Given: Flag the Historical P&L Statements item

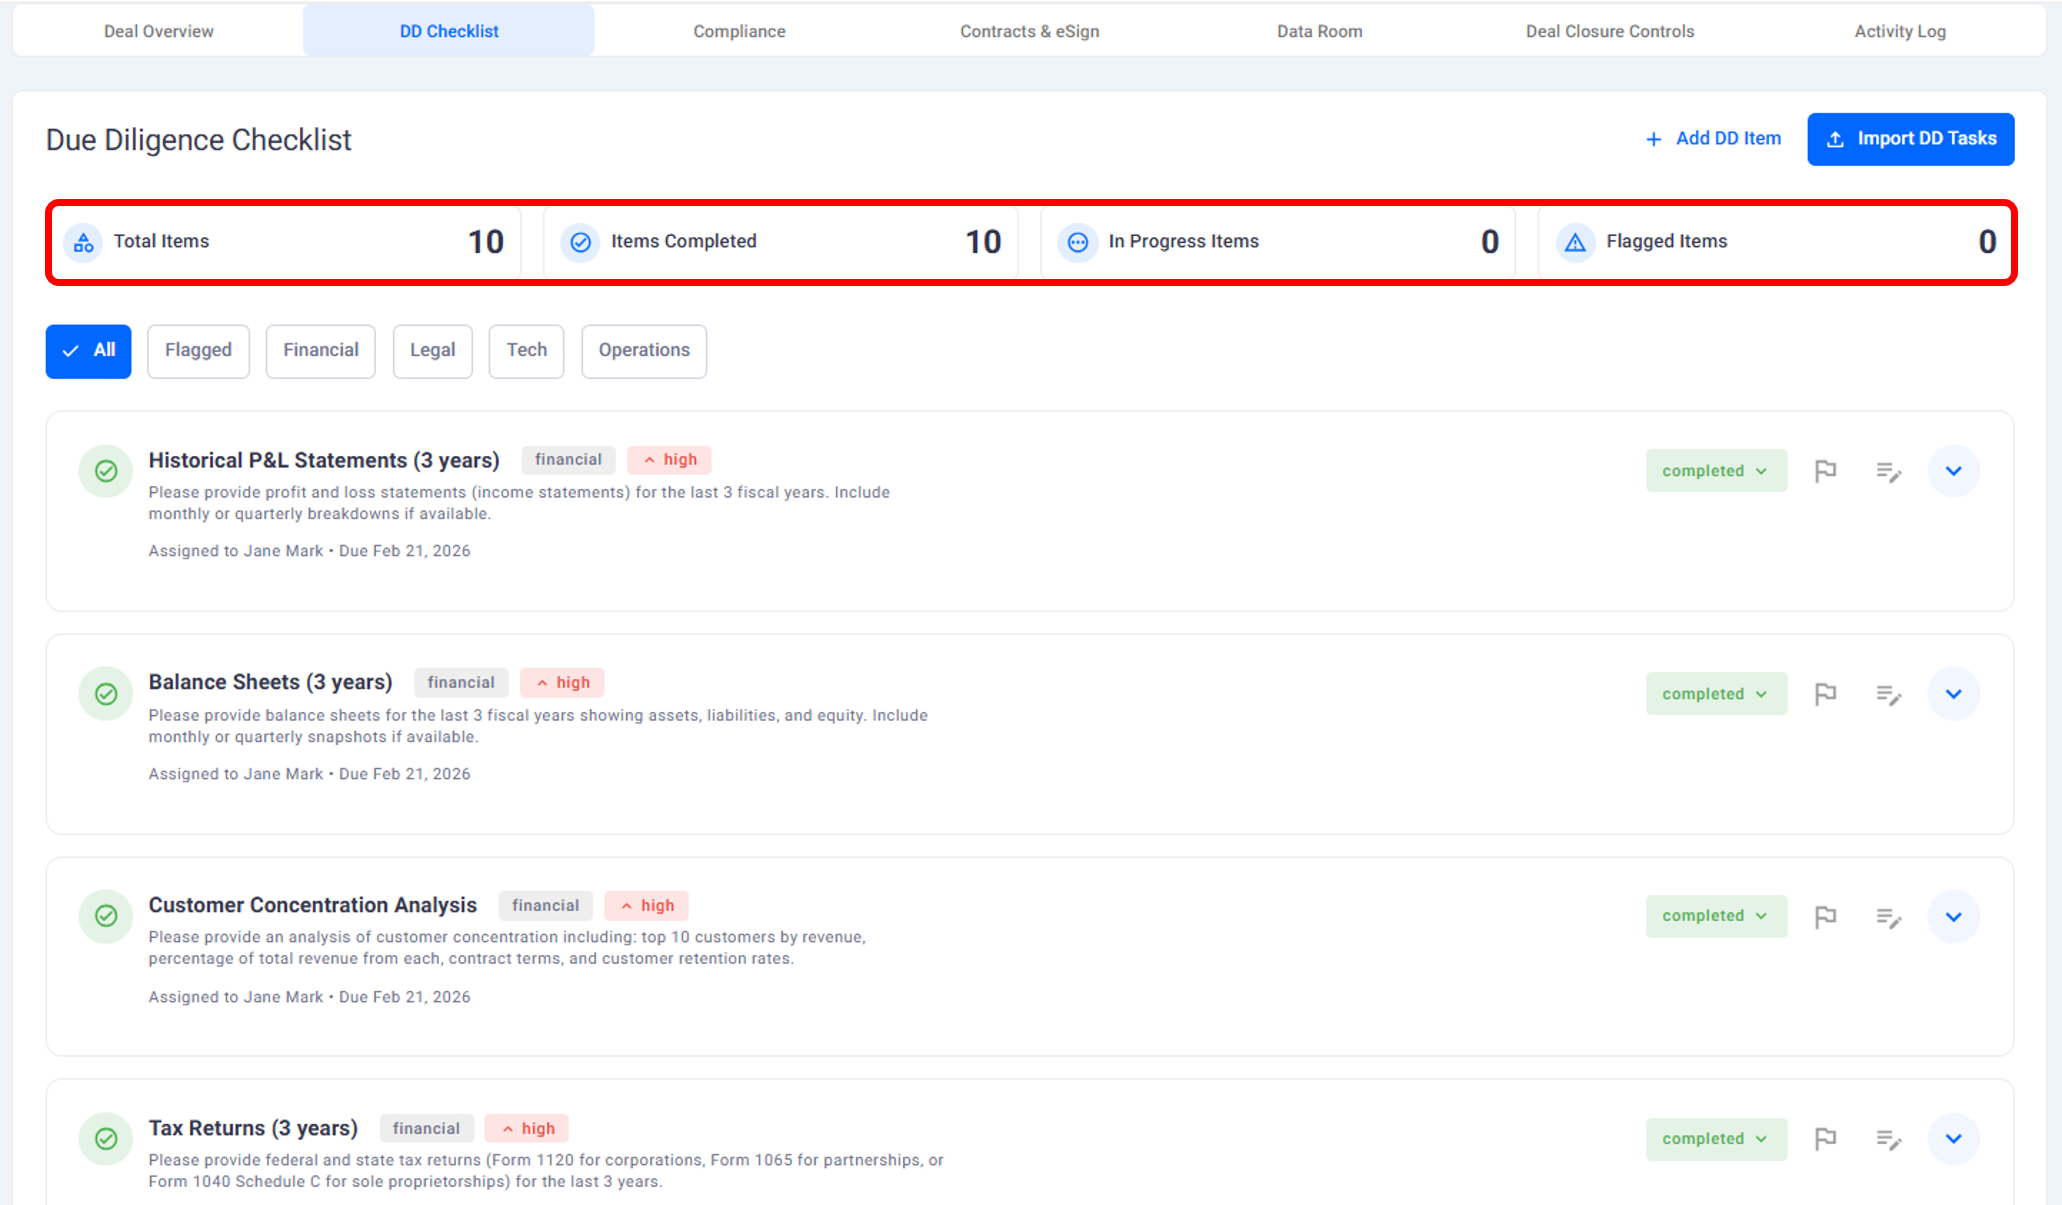Looking at the screenshot, I should pos(1825,471).
